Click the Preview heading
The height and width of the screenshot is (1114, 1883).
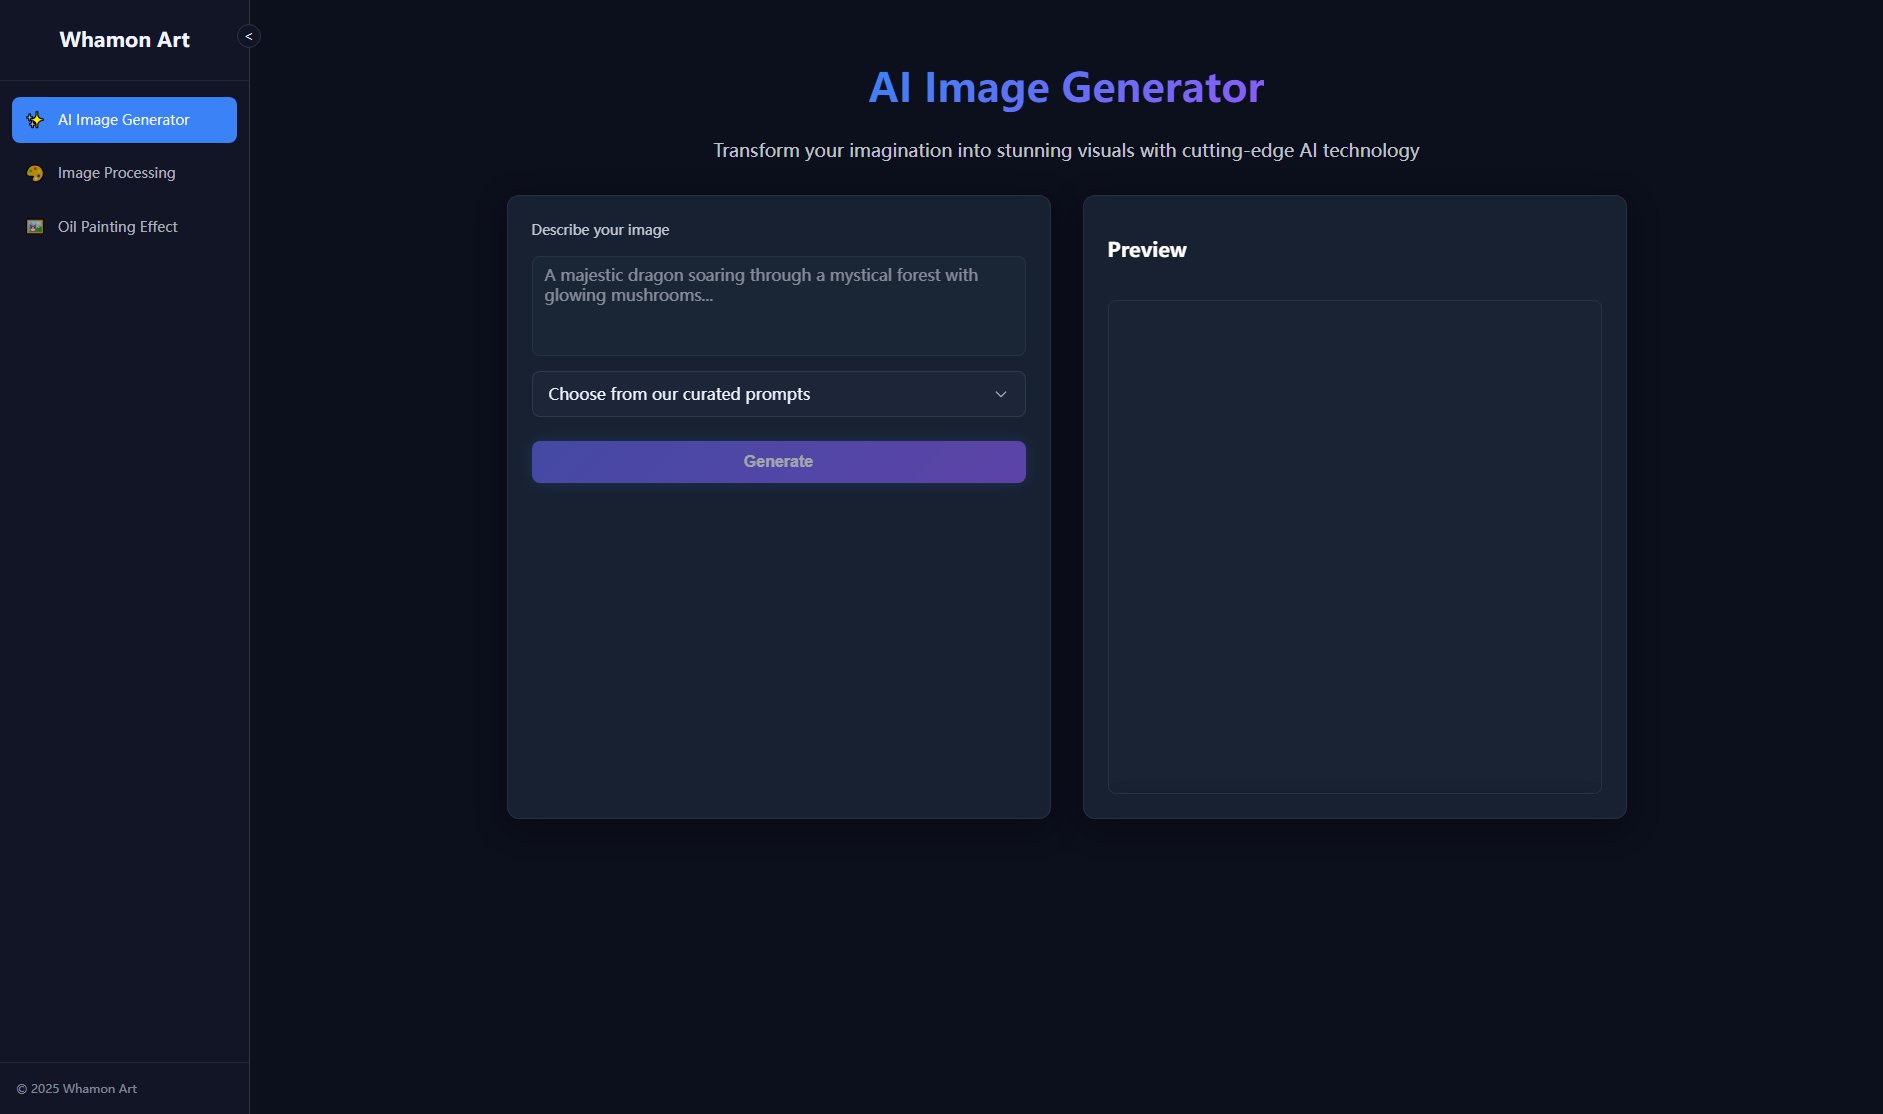(x=1146, y=250)
